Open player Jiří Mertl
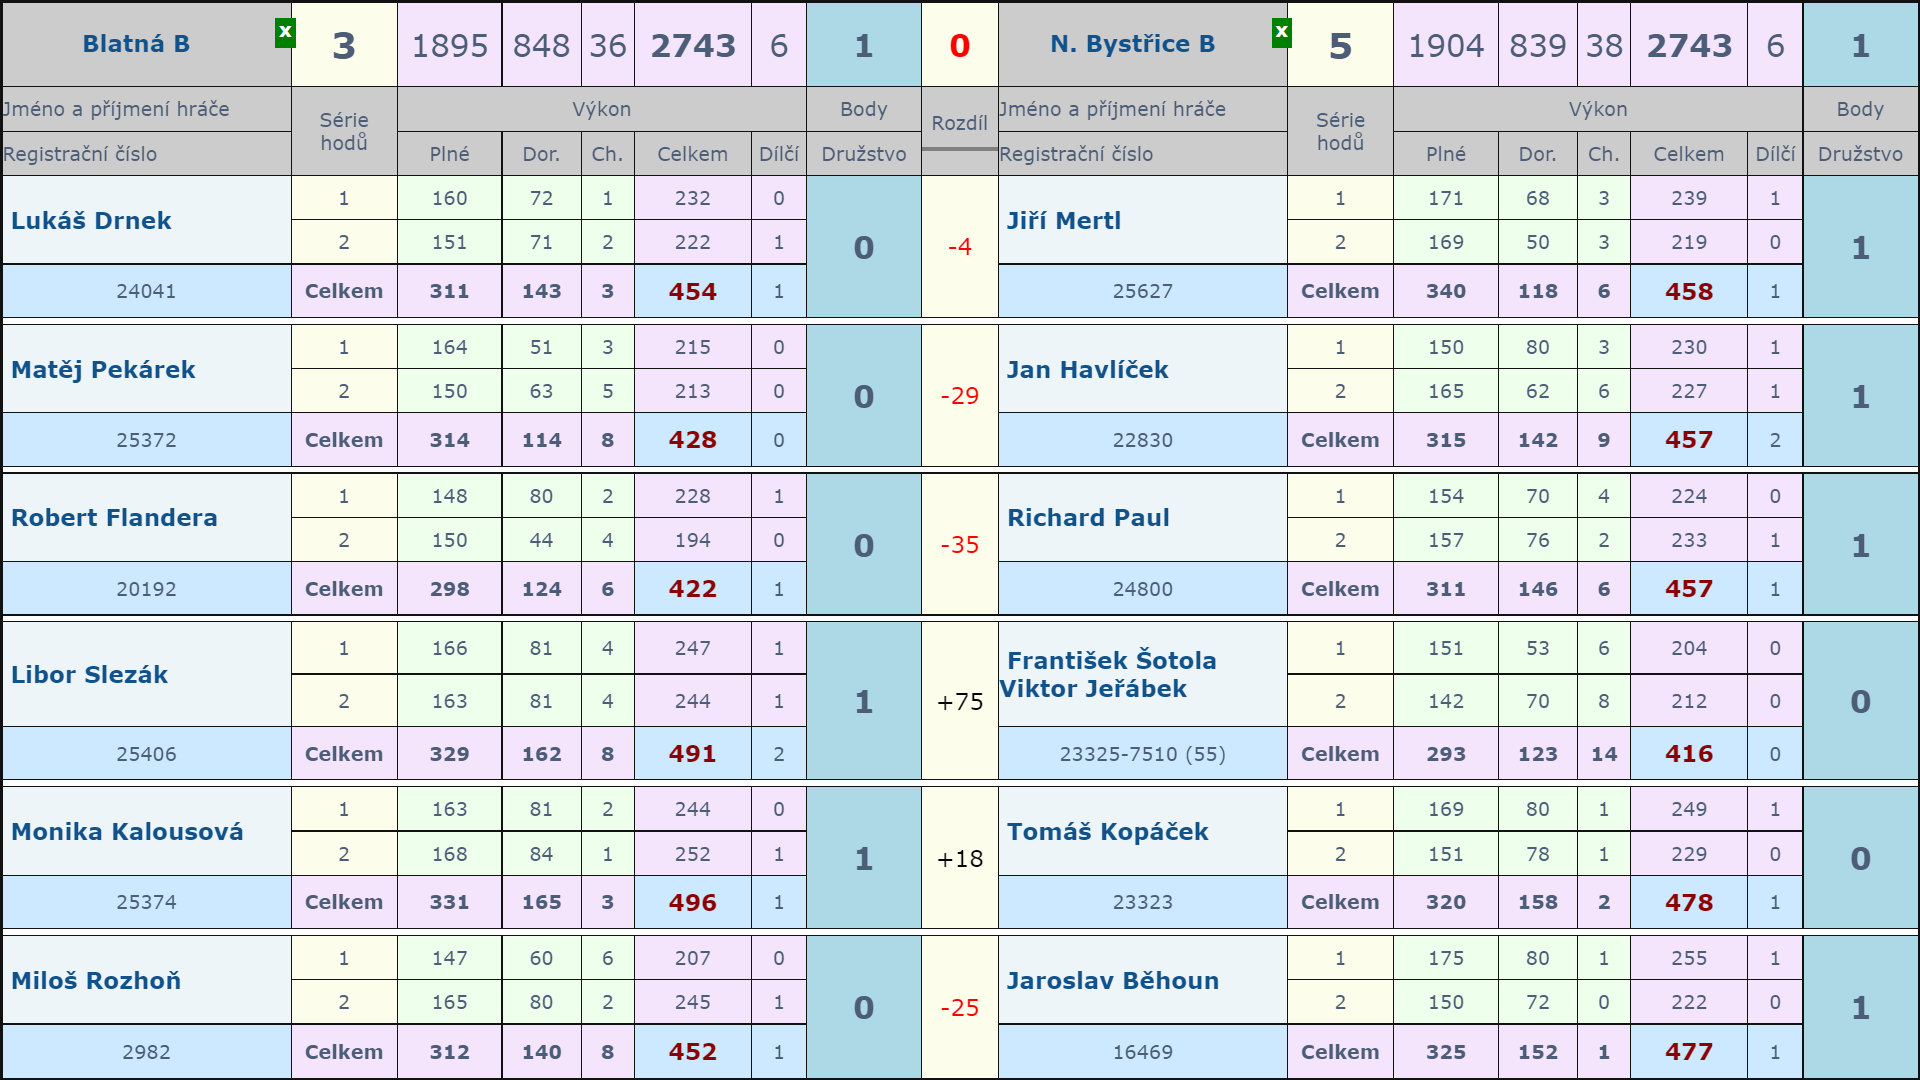The width and height of the screenshot is (1920, 1080). 1063,221
